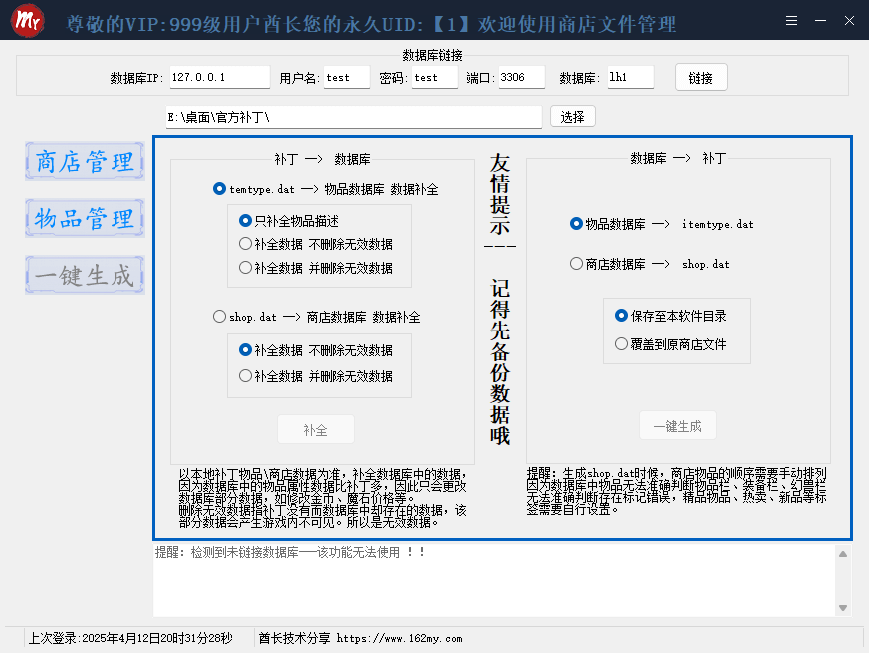Click the 选择 folder browse button

[x=572, y=117]
